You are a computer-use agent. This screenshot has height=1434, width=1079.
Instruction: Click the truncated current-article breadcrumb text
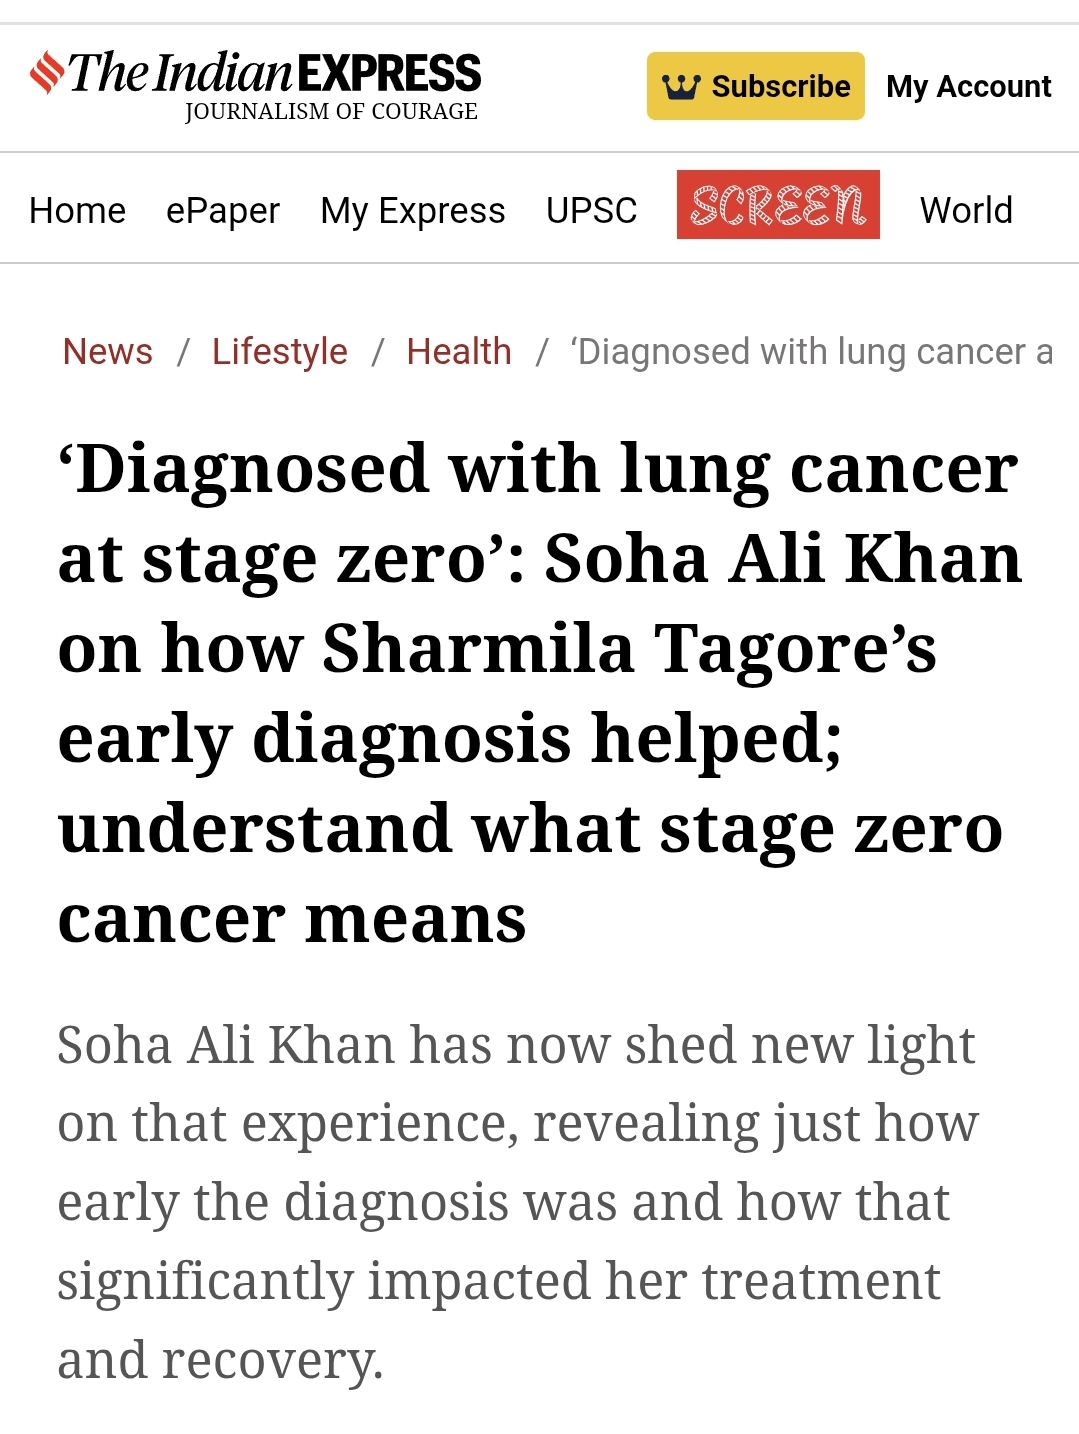click(811, 352)
